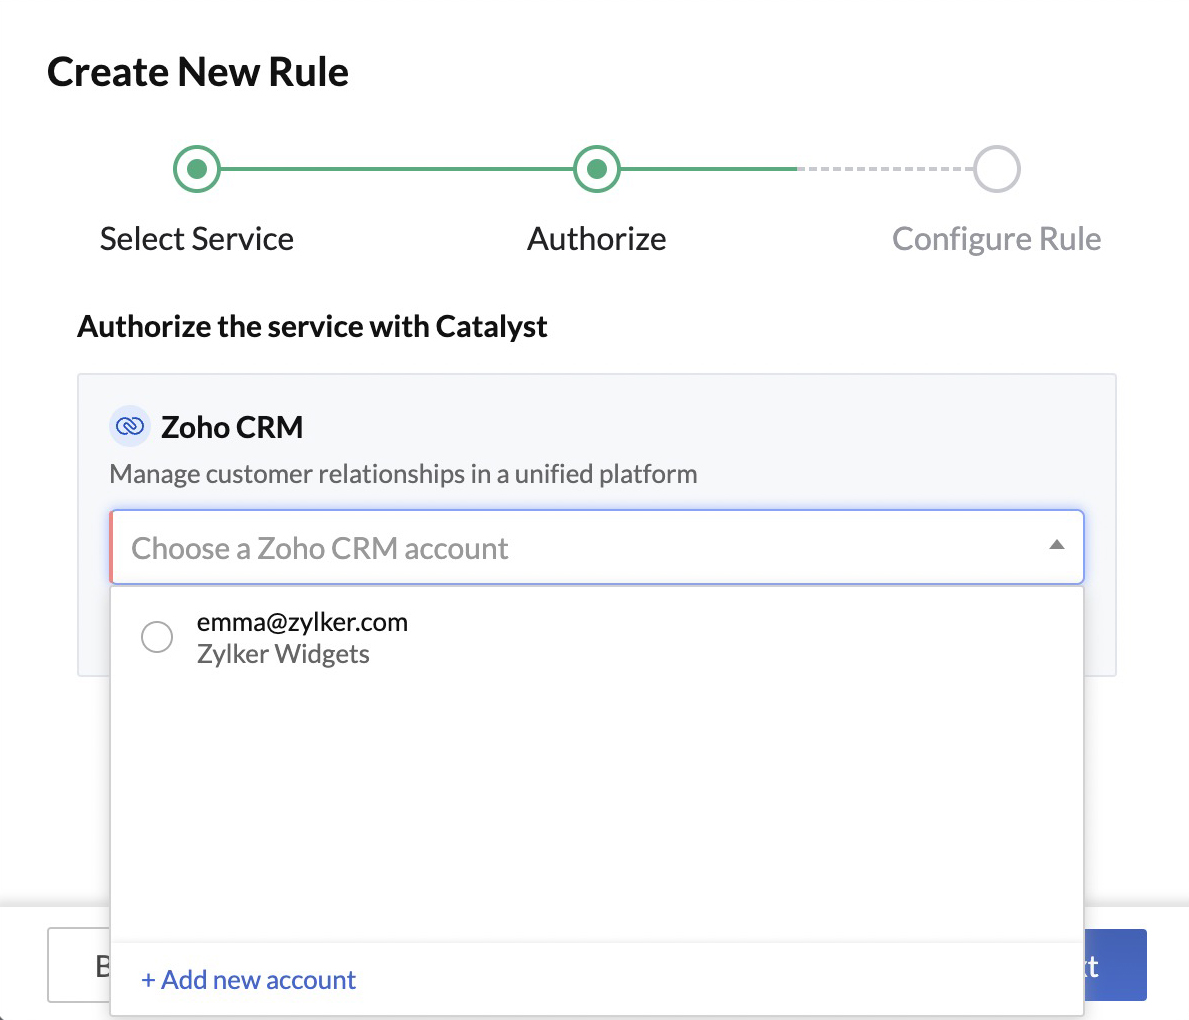This screenshot has height=1020, width=1189.
Task: Click the Authorize step circle indicator
Action: point(596,168)
